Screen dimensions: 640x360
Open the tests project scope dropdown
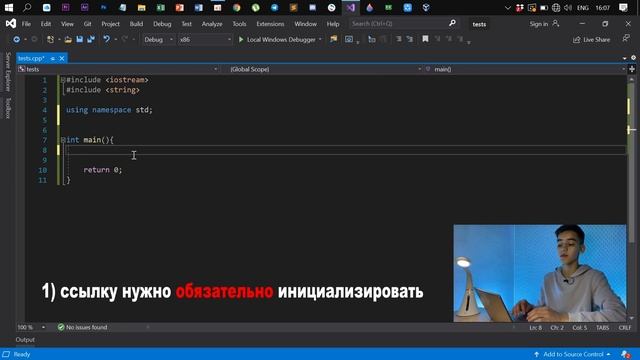coord(118,69)
